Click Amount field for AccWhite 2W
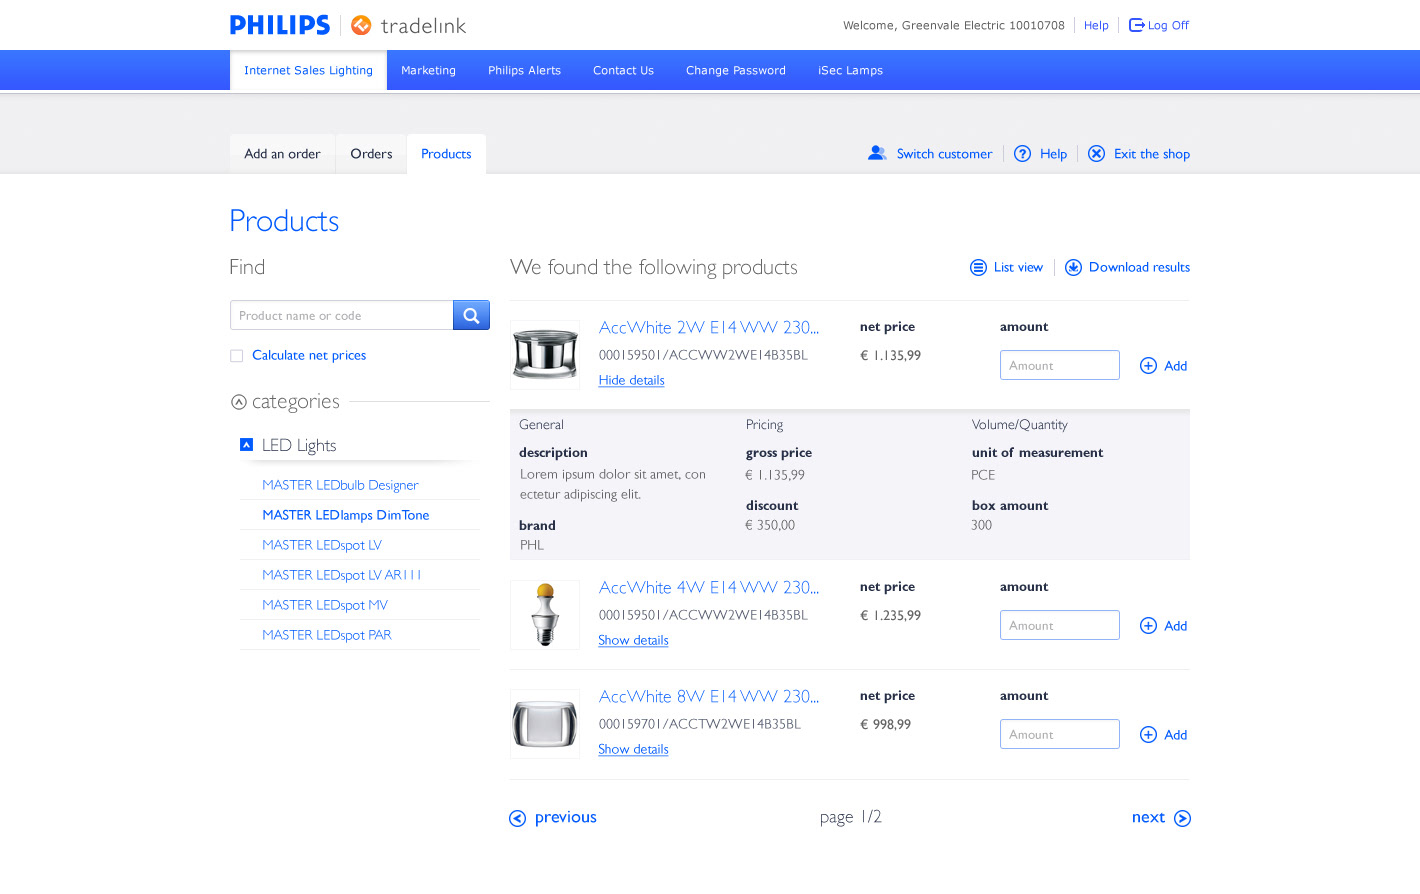The width and height of the screenshot is (1420, 894). click(x=1060, y=365)
